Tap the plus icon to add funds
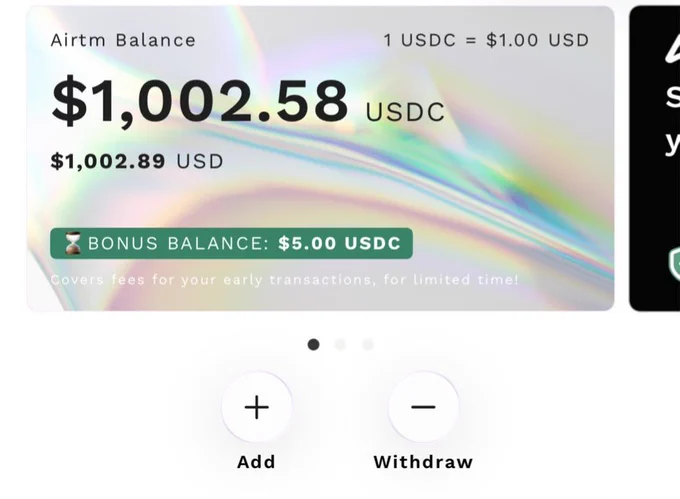The width and height of the screenshot is (680, 499). pos(257,407)
